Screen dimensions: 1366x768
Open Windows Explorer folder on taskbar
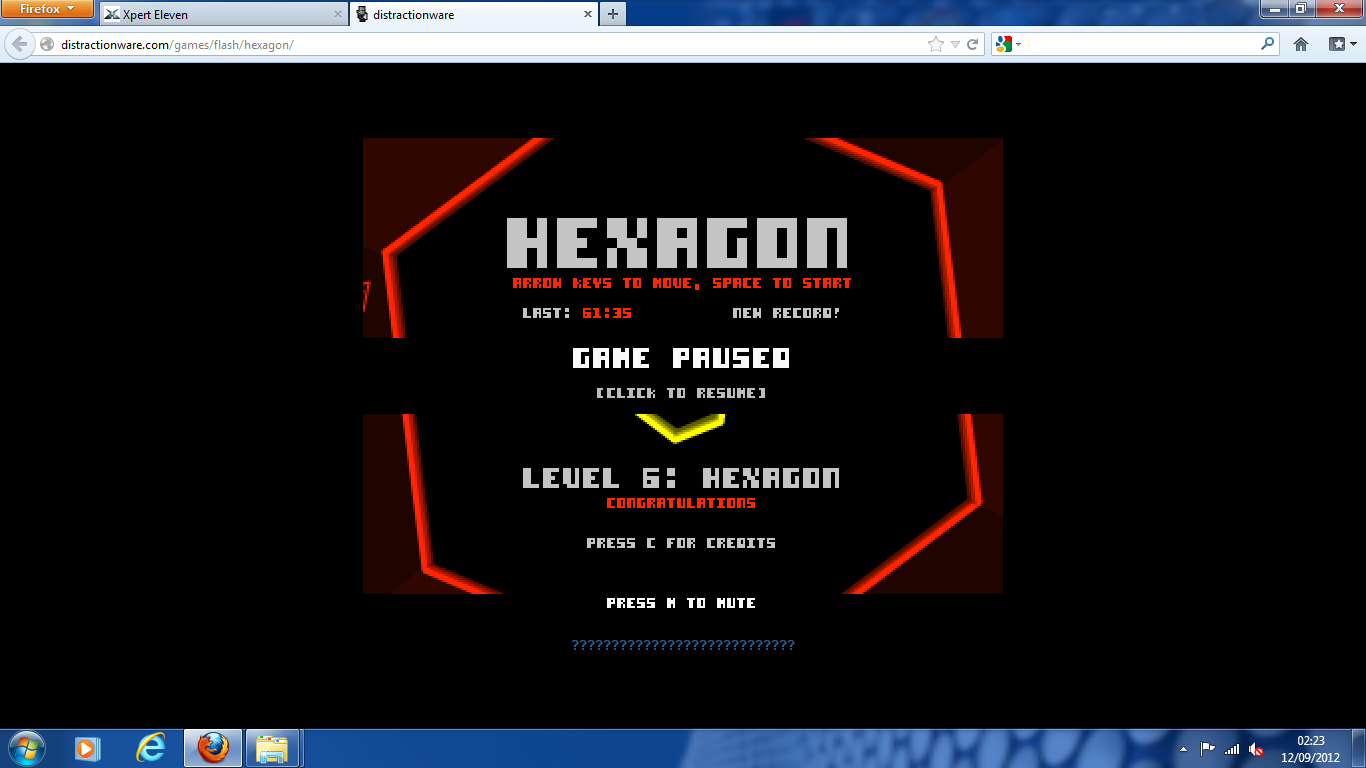pyautogui.click(x=272, y=748)
